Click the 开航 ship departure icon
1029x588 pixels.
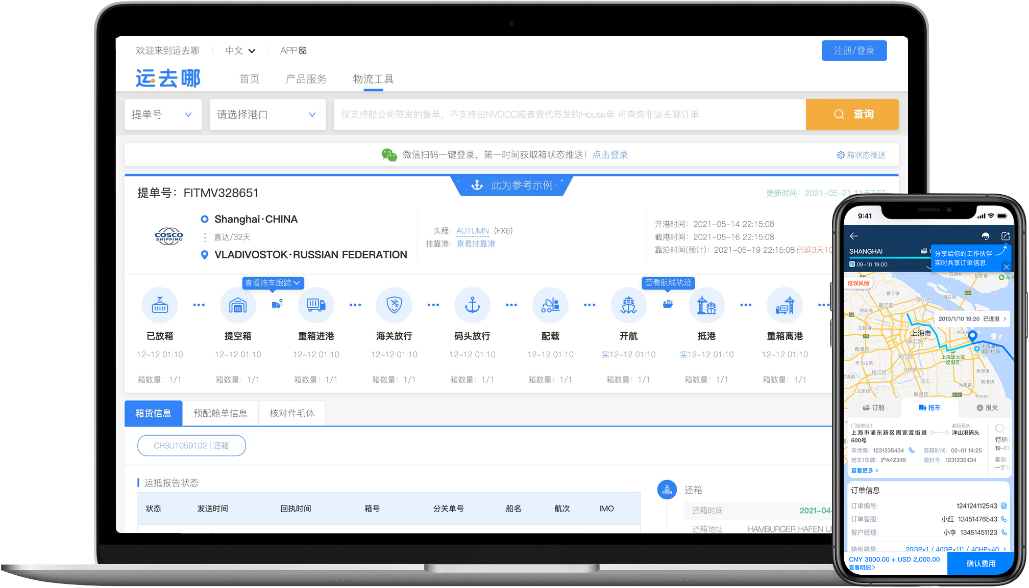(628, 305)
